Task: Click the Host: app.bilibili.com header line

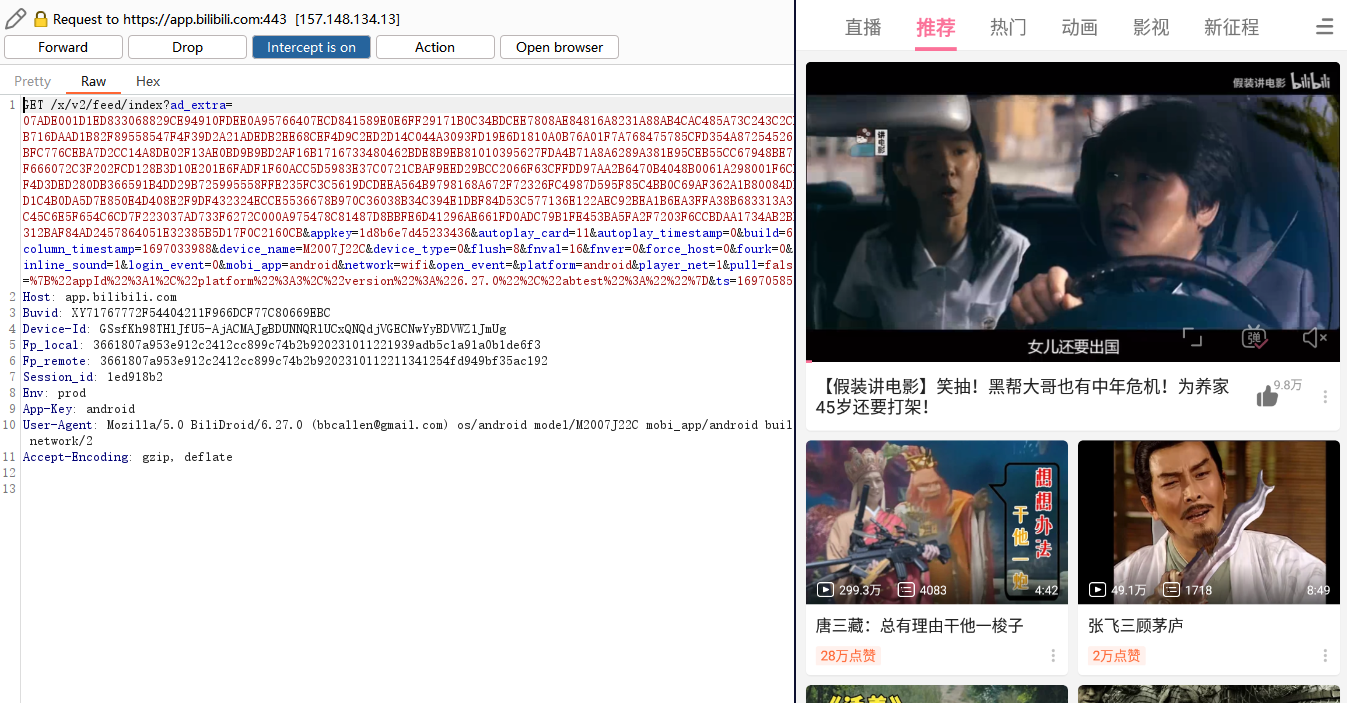Action: point(100,297)
